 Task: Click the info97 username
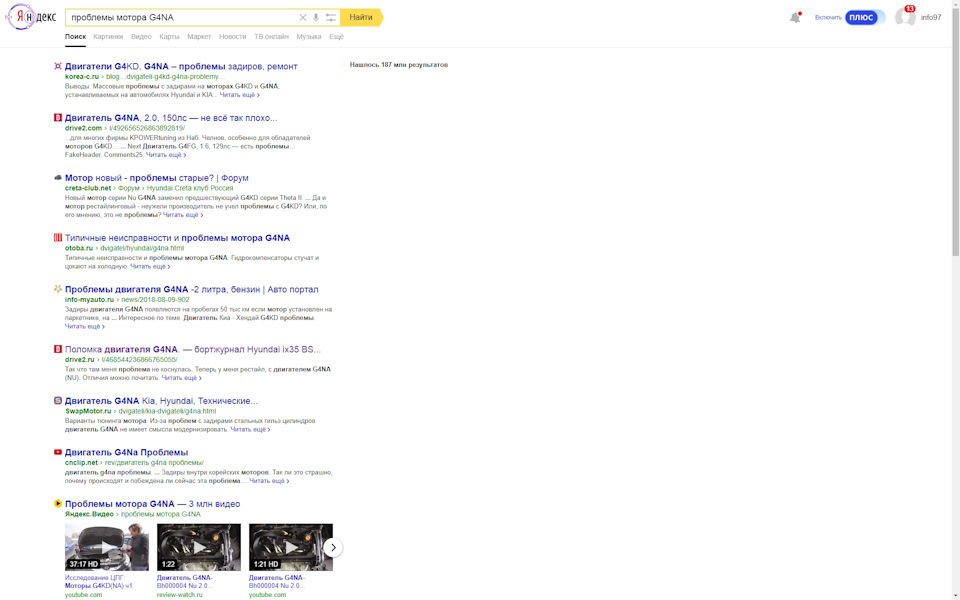tap(931, 18)
